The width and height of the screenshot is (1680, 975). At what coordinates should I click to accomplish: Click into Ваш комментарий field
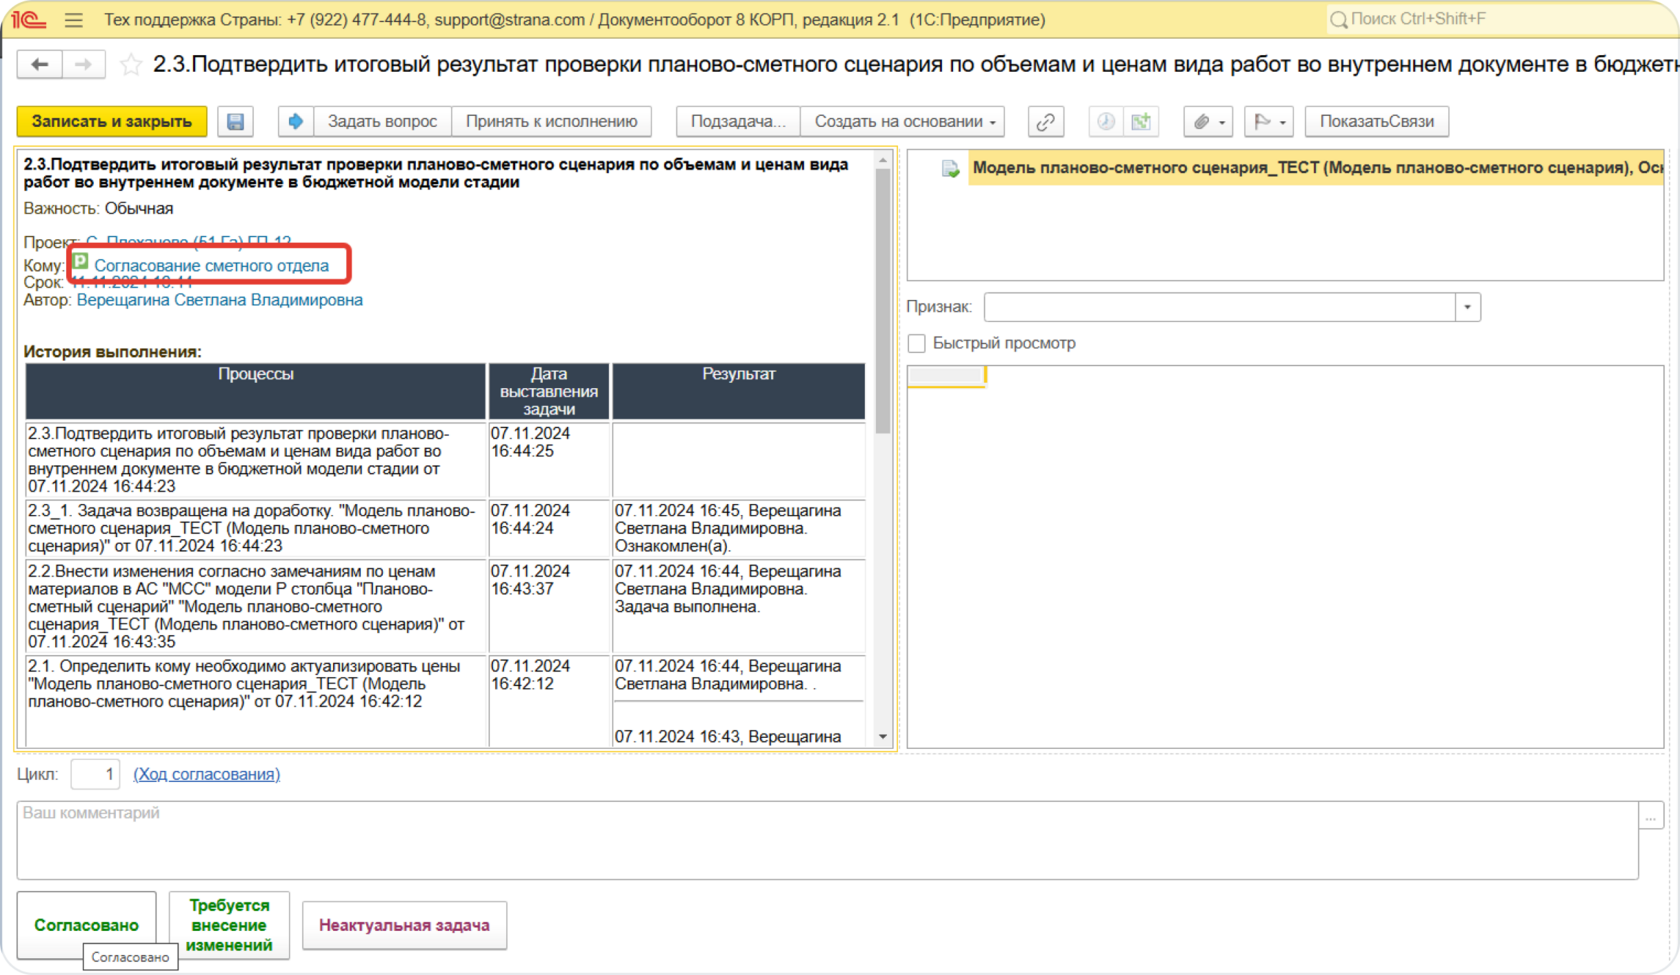click(x=827, y=840)
